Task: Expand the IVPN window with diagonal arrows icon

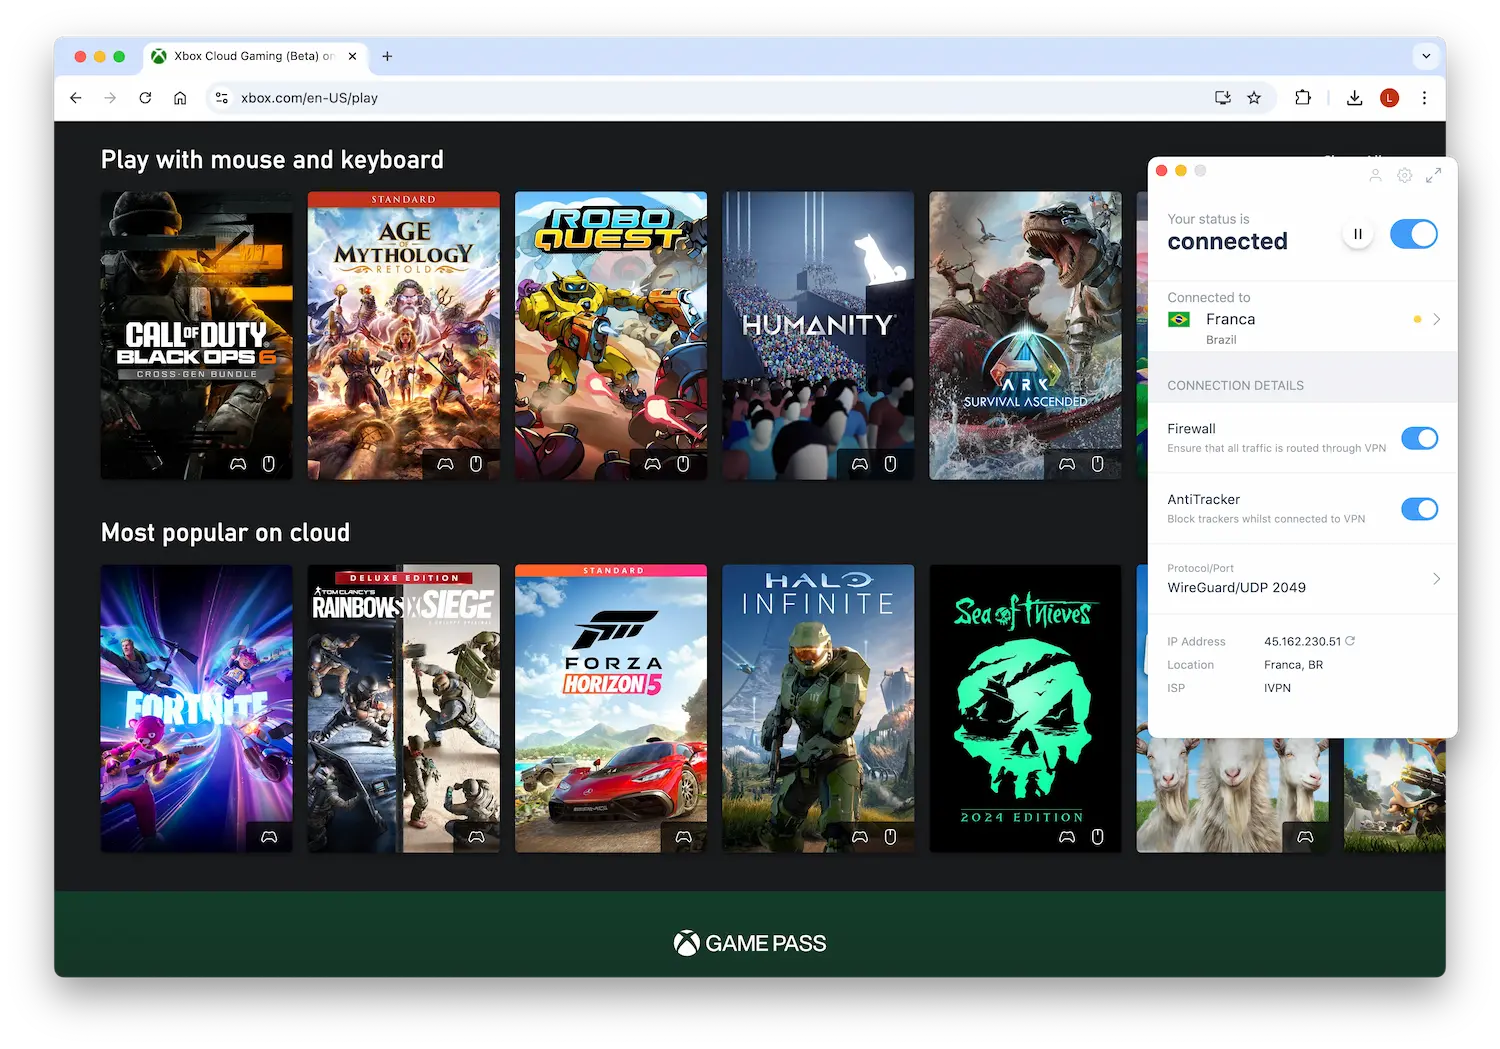Action: tap(1435, 175)
